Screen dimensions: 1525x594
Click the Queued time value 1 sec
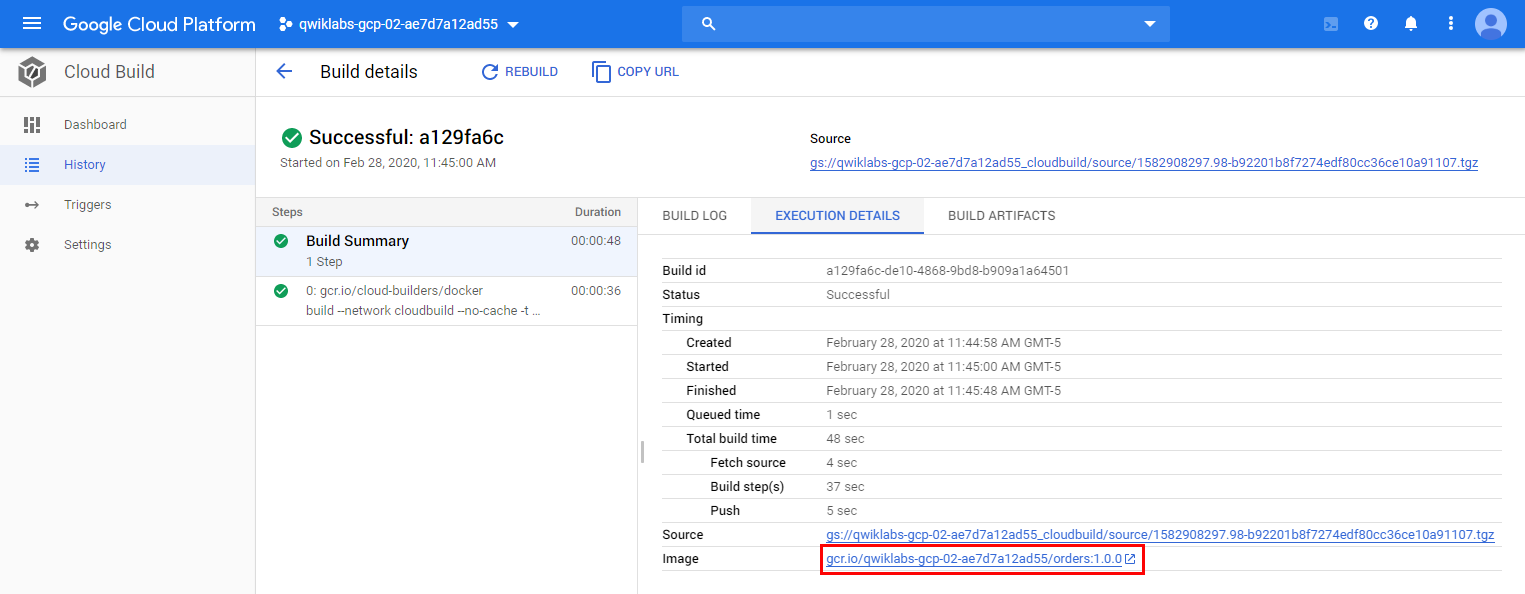pyautogui.click(x=842, y=415)
